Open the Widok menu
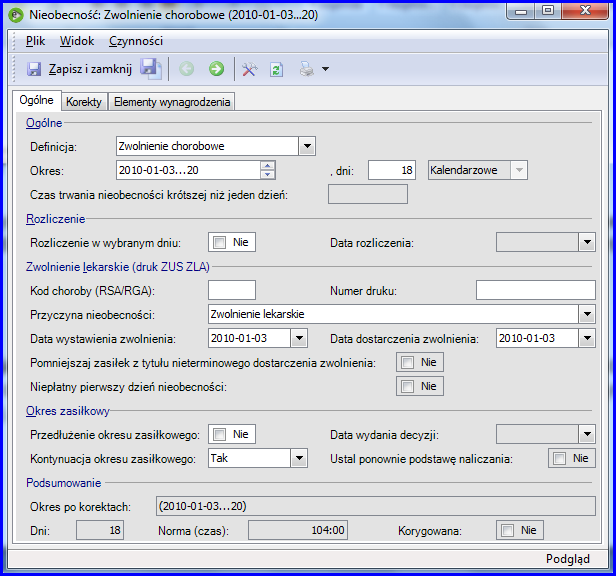Screen dimensions: 616x576 (x=77, y=41)
